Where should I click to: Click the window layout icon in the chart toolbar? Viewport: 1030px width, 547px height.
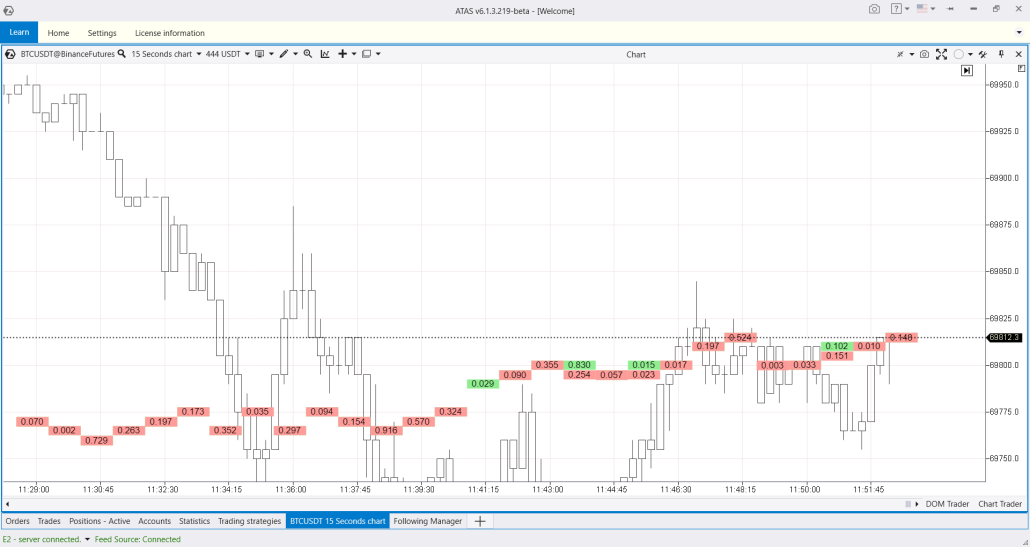367,54
